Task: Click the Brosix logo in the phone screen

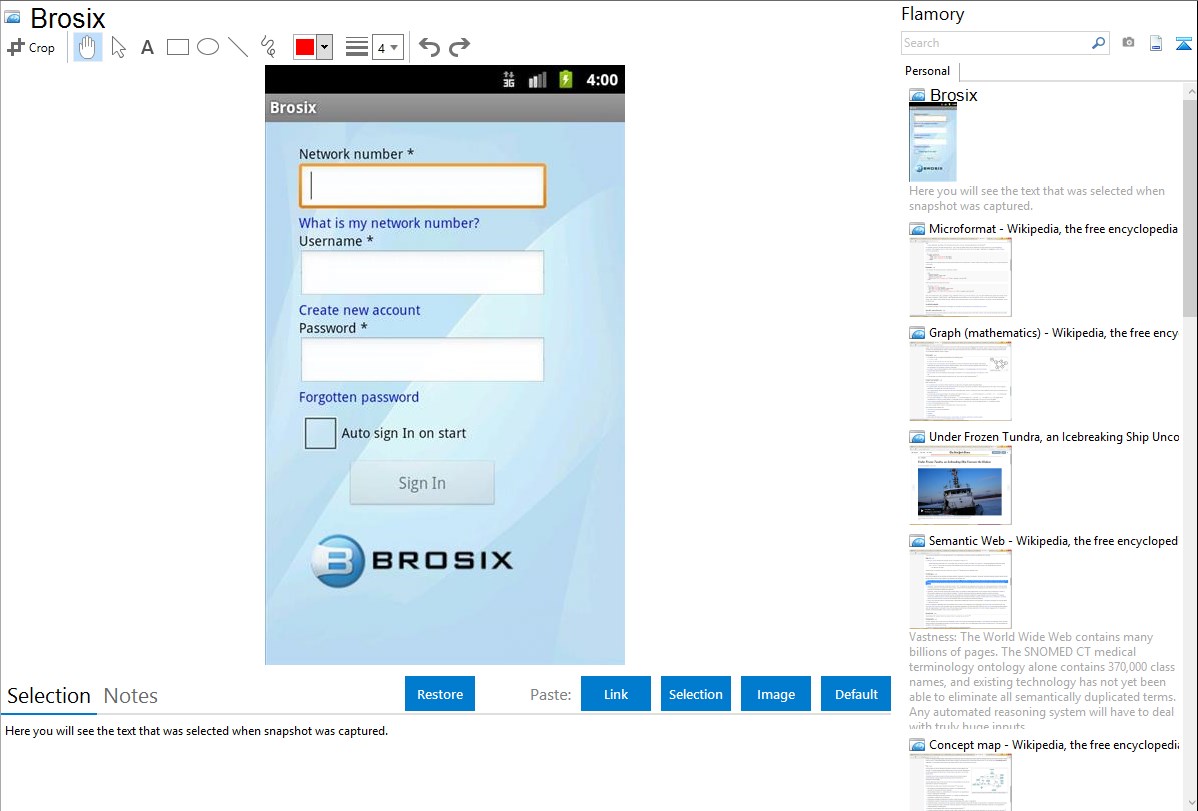Action: click(413, 561)
